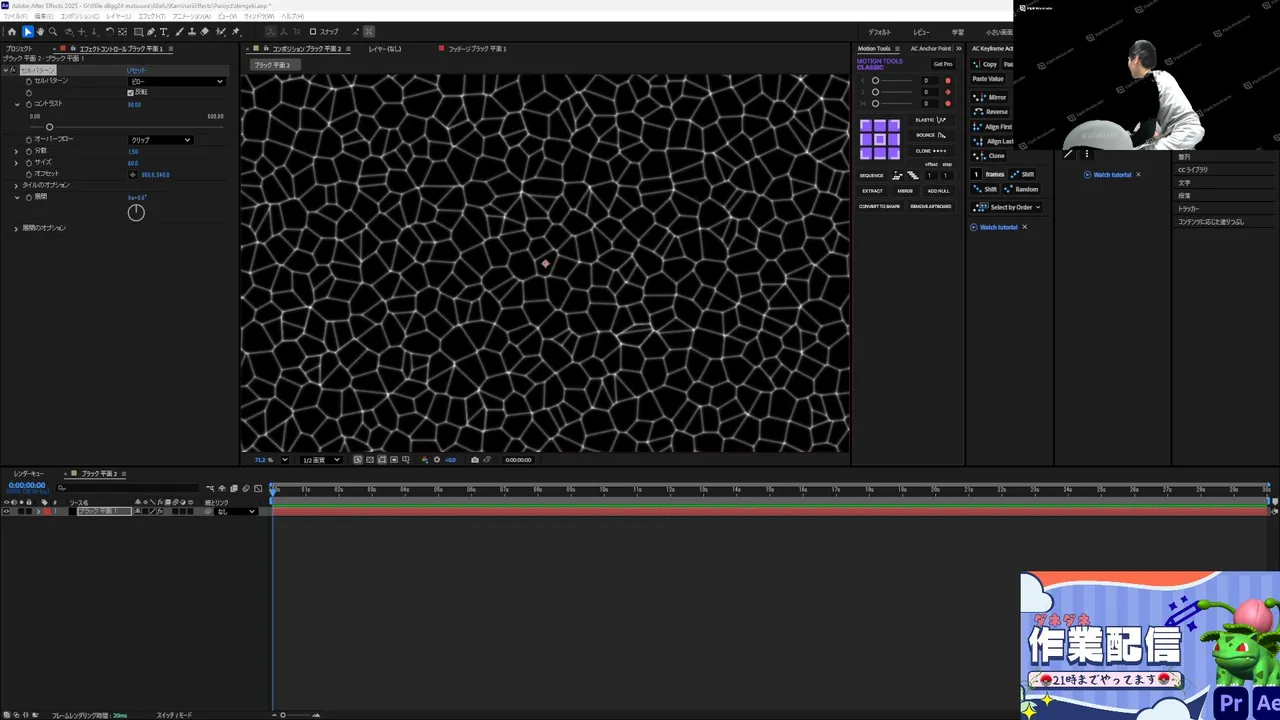Toggle stopwatch for 展開 property
This screenshot has width=1280, height=720.
[x=29, y=197]
